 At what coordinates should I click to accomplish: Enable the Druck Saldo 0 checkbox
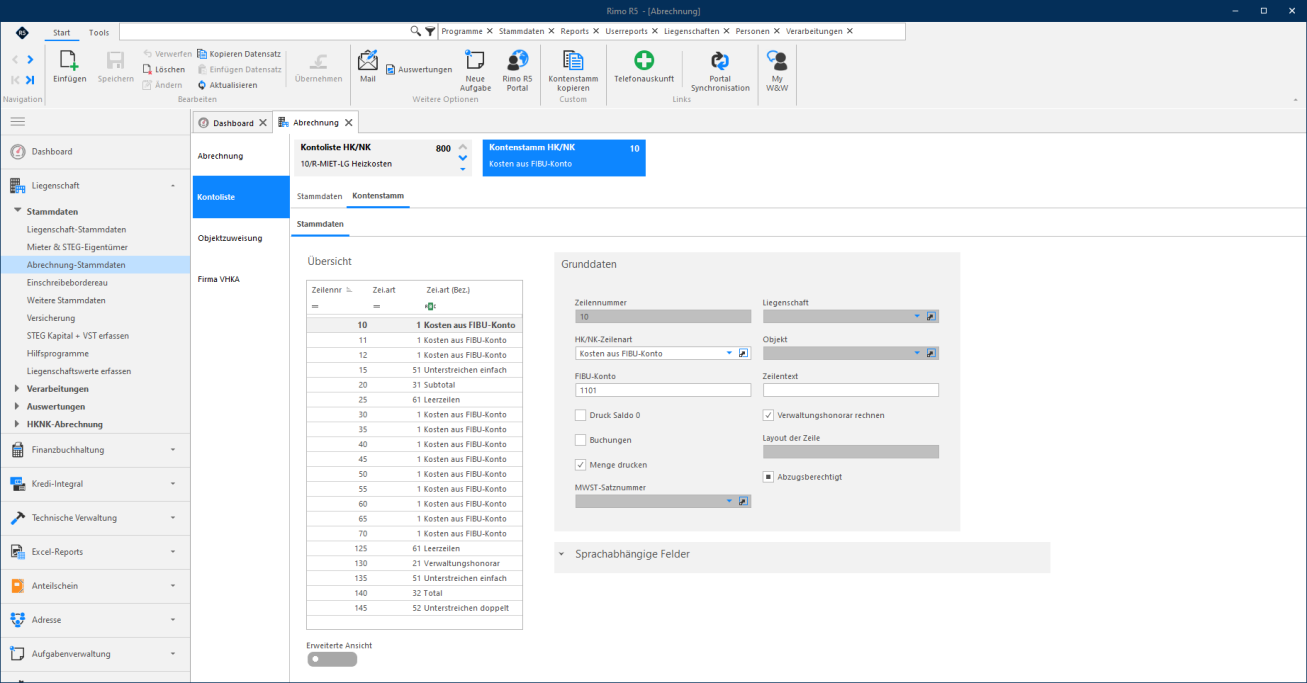click(581, 415)
